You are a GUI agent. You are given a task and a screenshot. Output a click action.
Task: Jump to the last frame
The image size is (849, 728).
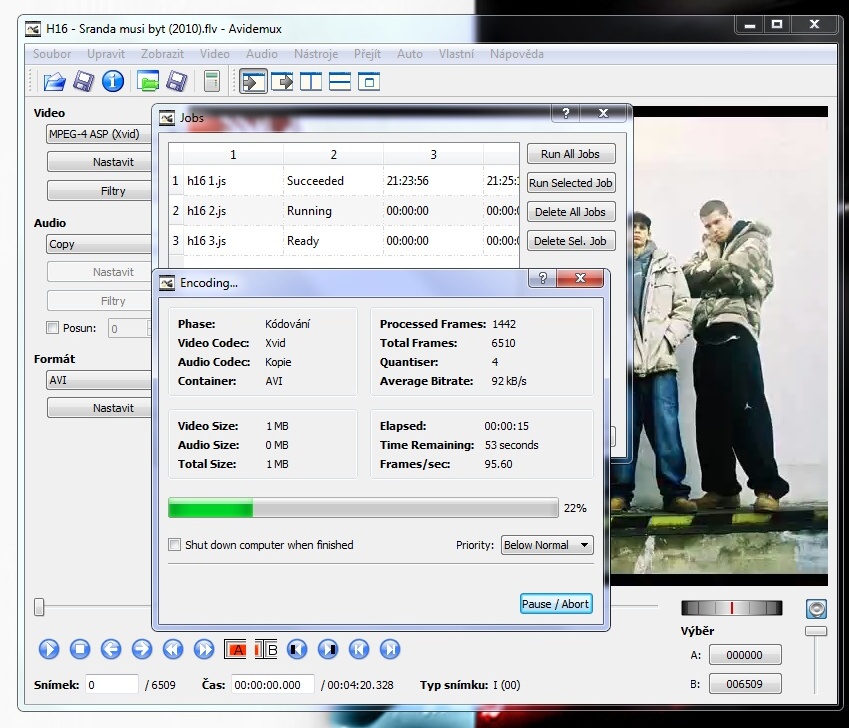click(390, 650)
